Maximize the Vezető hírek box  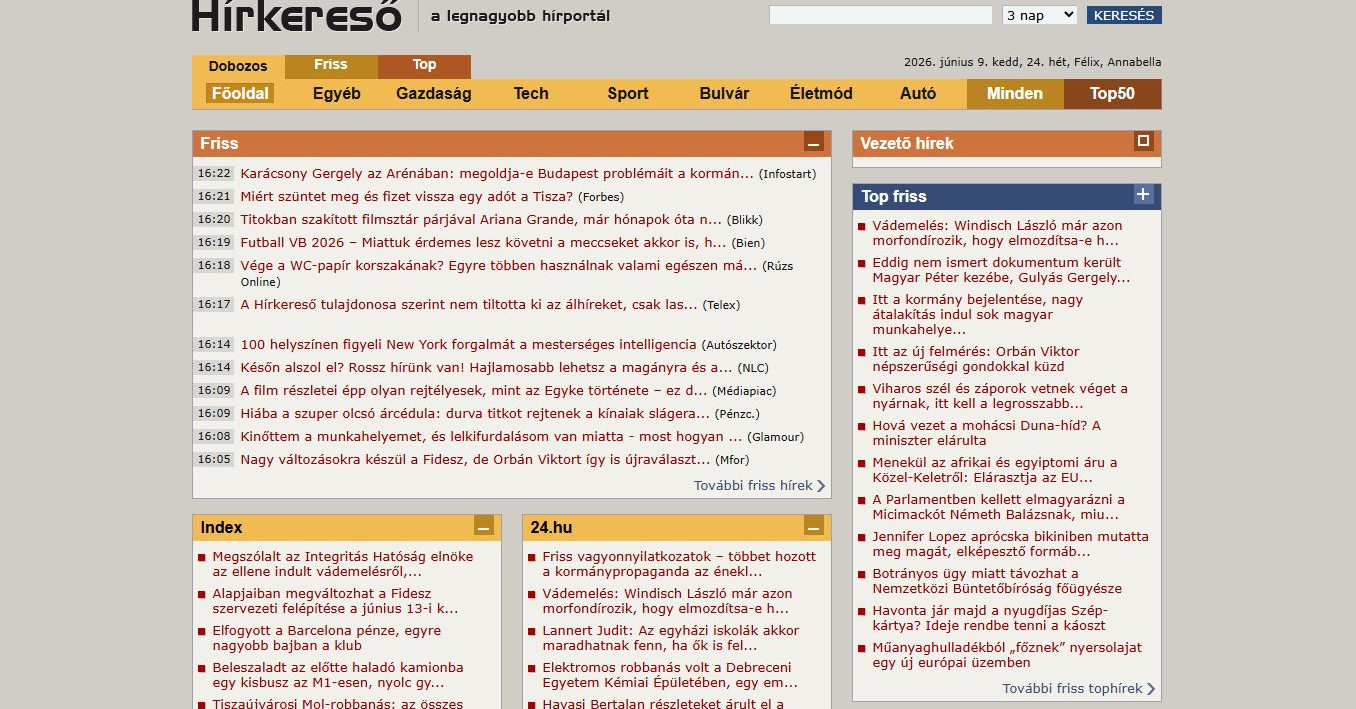click(1144, 141)
